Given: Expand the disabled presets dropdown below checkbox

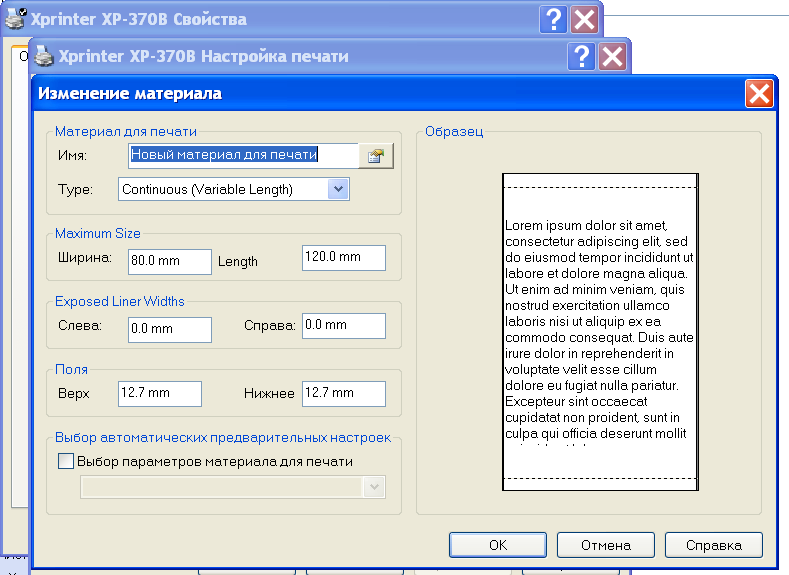Looking at the screenshot, I should tap(375, 486).
